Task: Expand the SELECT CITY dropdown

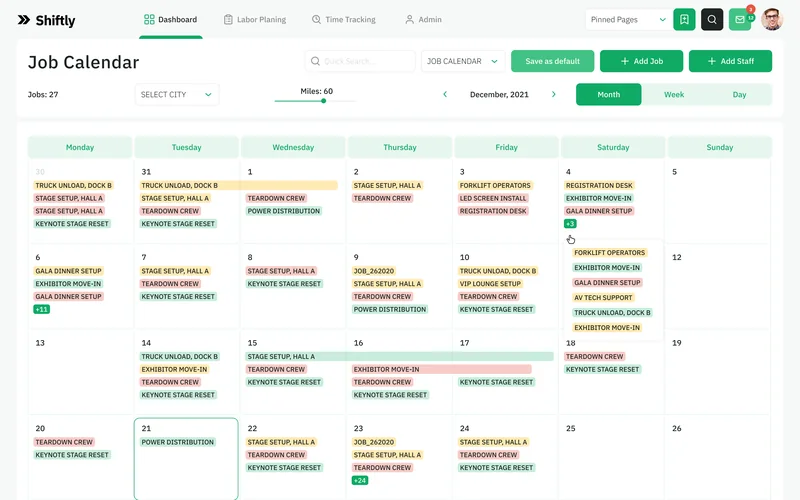Action: [177, 94]
